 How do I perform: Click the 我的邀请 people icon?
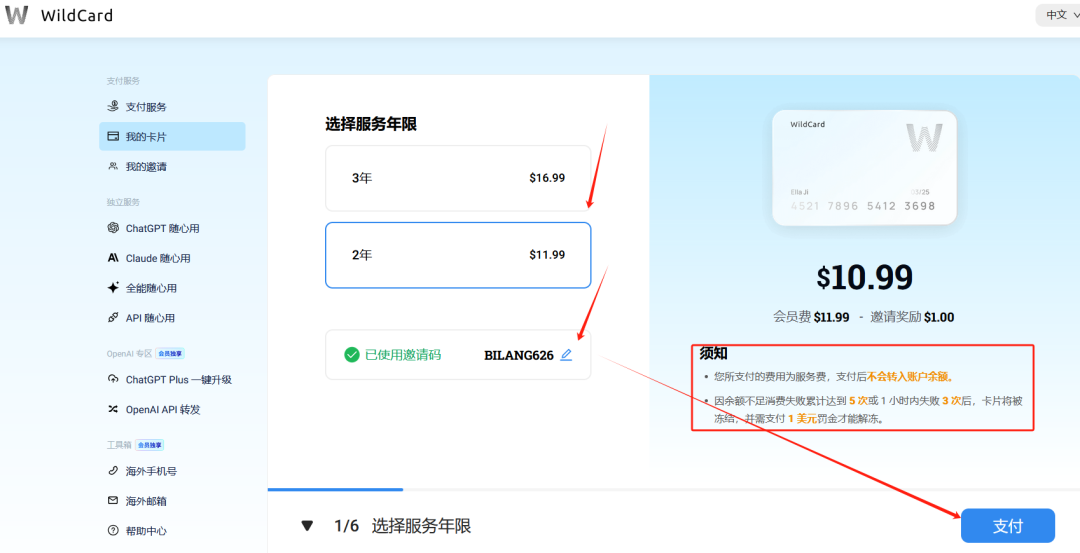[114, 166]
